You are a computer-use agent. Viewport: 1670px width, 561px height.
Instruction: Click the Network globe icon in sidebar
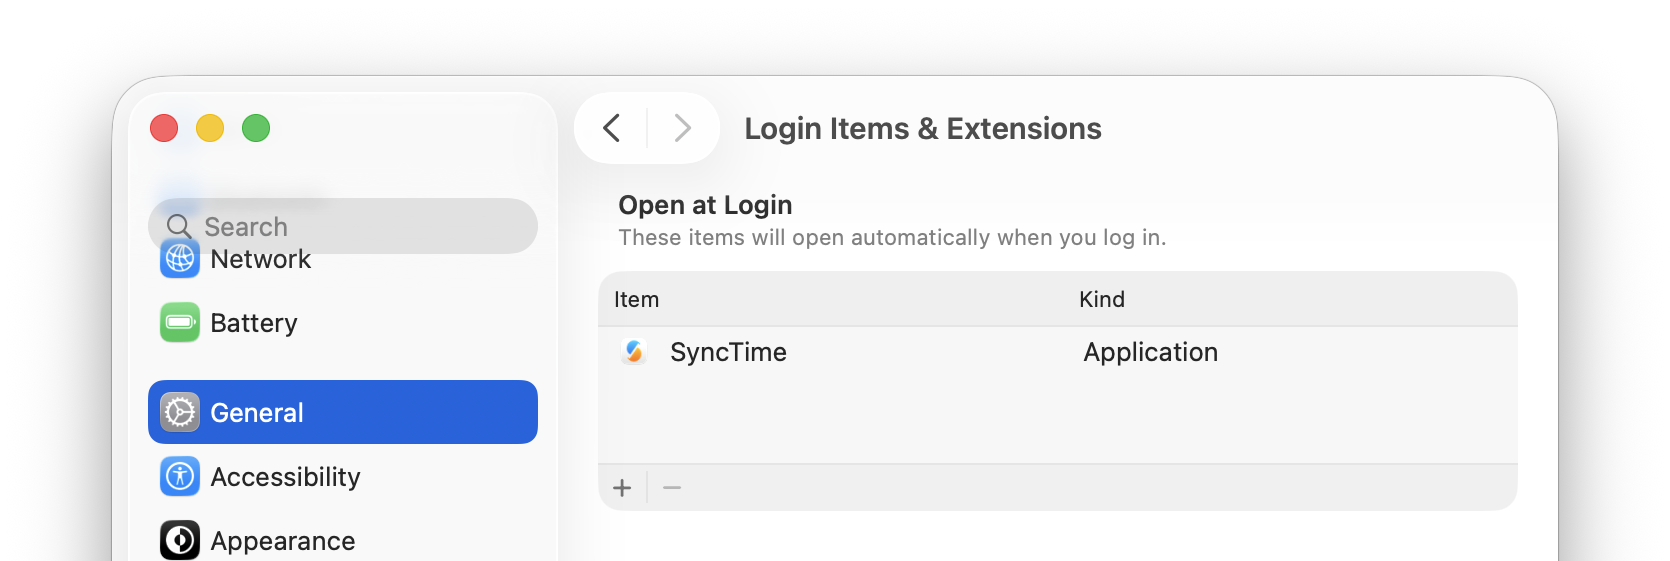click(180, 260)
